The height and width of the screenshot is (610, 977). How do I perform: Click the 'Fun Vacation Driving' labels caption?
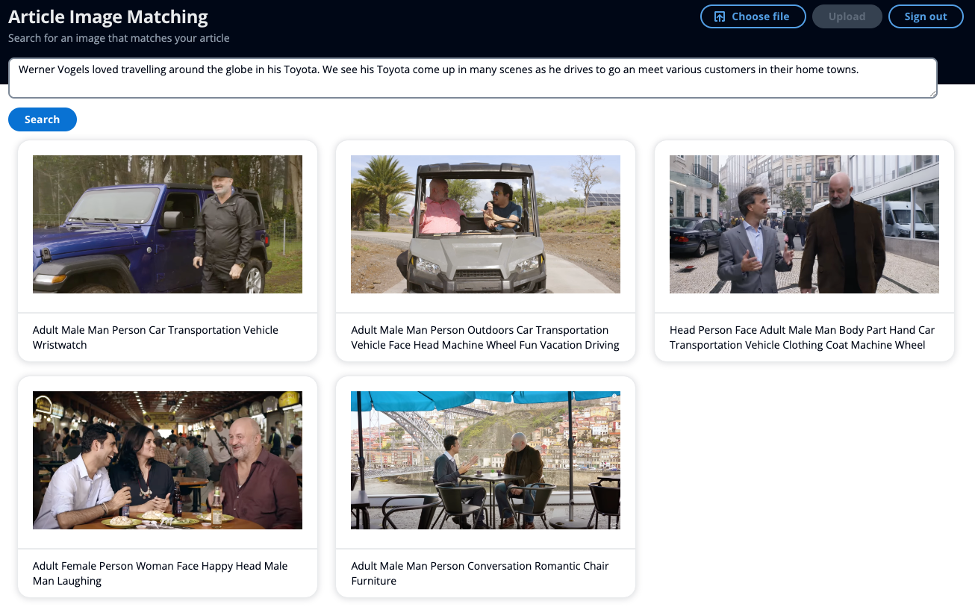pyautogui.click(x=570, y=345)
